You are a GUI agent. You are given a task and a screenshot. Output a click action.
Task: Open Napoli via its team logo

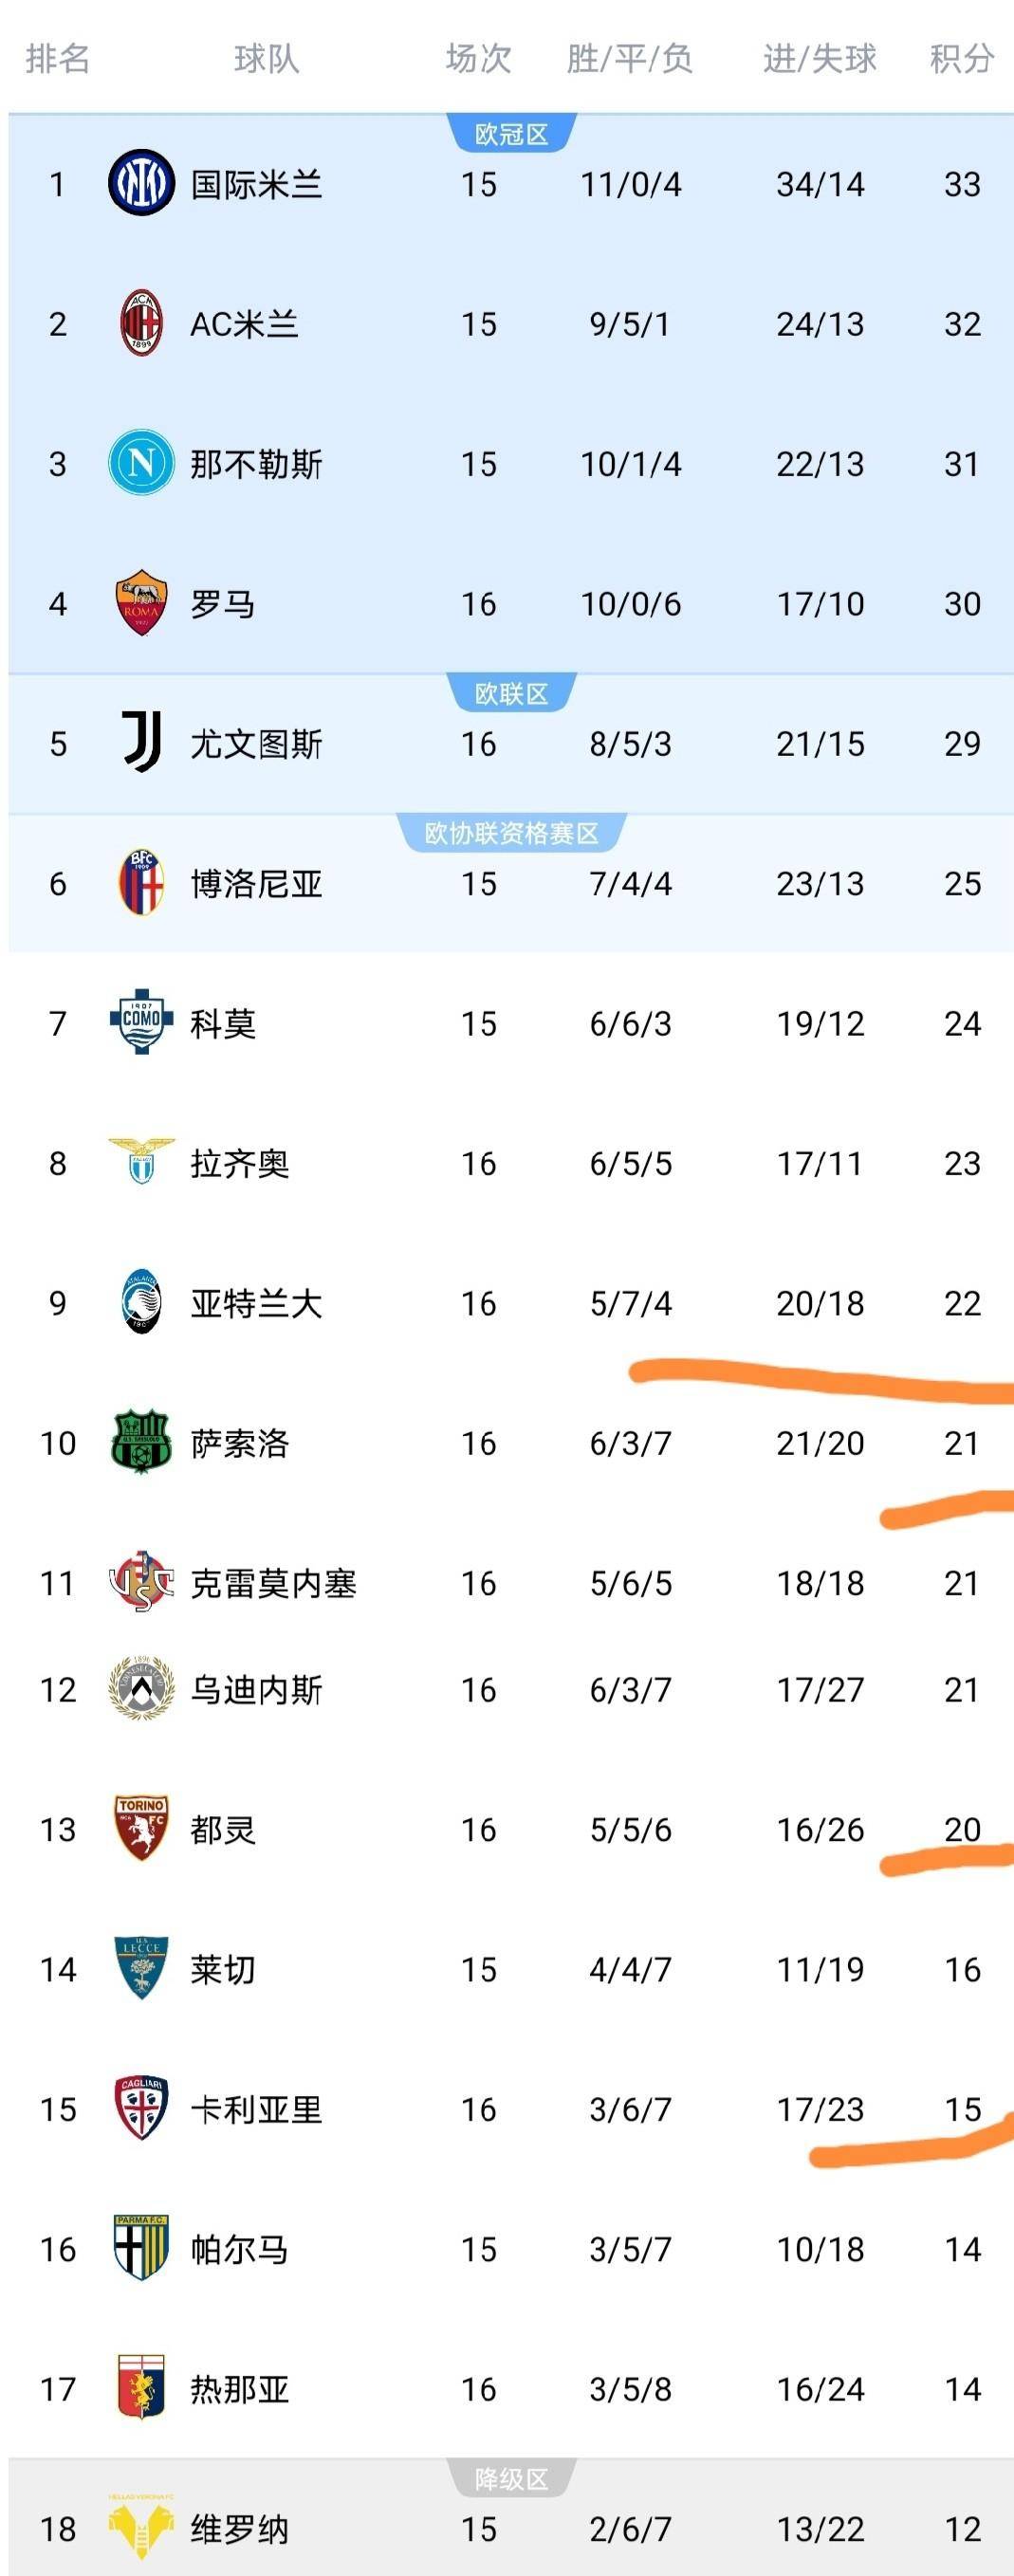coord(141,462)
